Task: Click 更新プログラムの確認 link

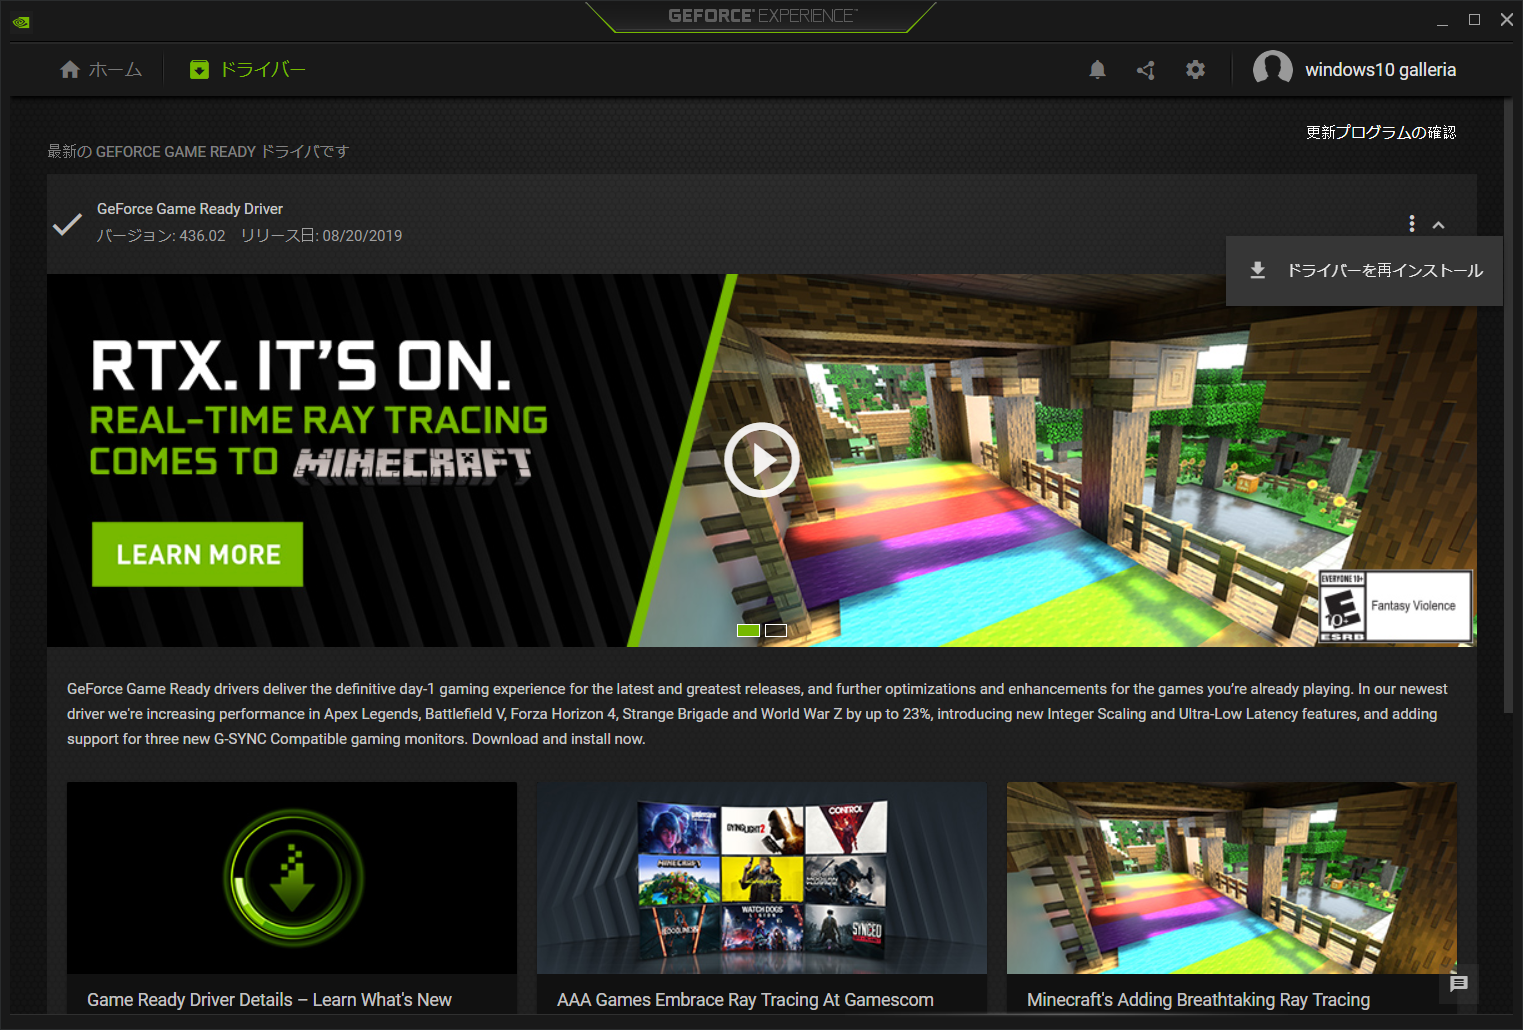Action: (x=1380, y=132)
